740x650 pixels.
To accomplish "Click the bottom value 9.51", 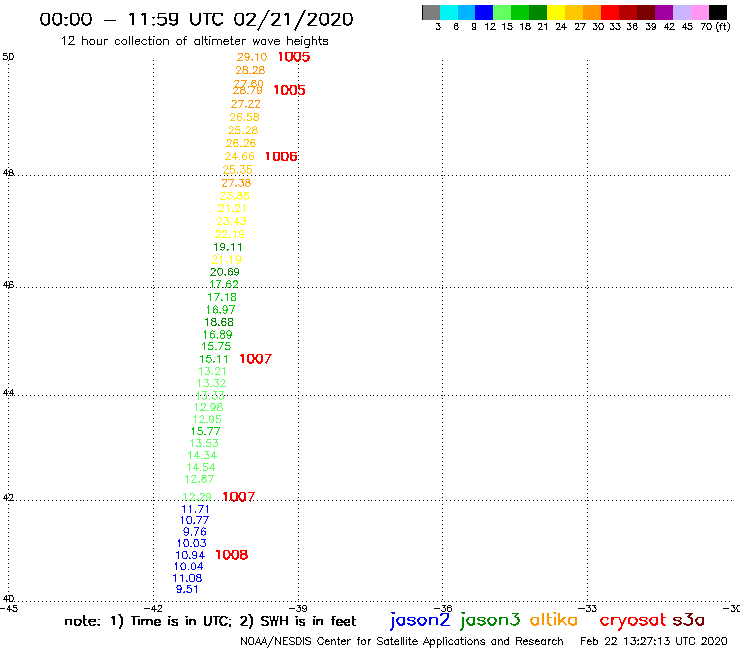I will click(x=187, y=590).
